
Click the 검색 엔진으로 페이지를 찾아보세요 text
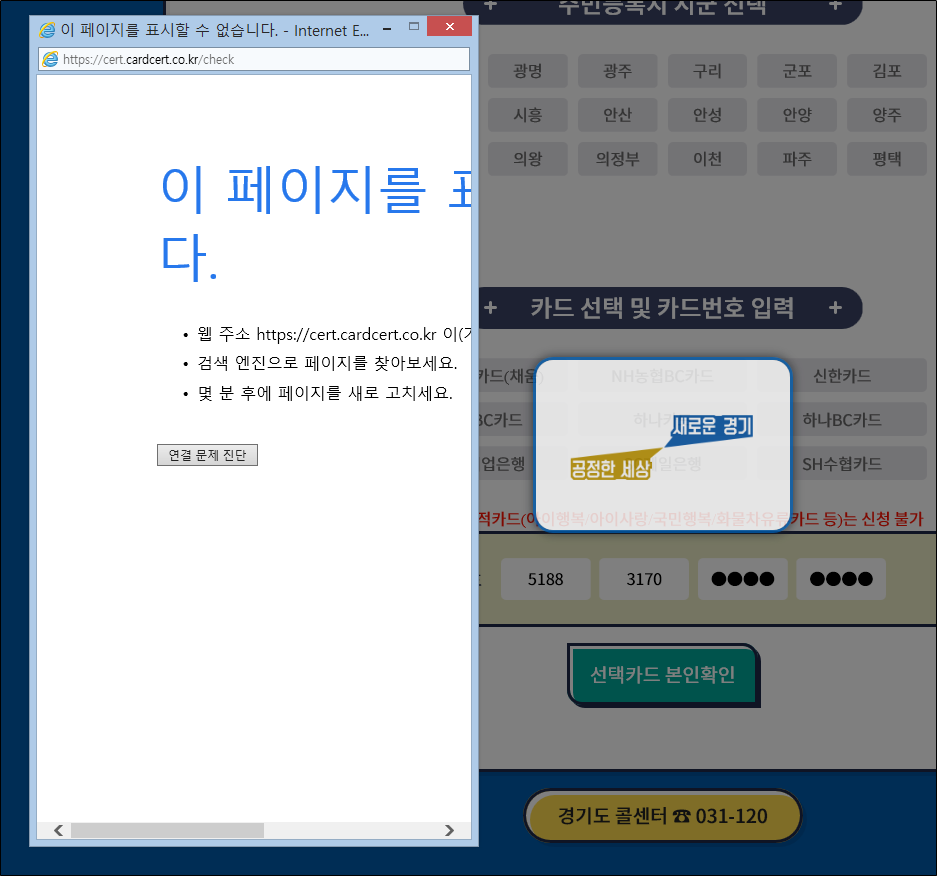click(327, 363)
